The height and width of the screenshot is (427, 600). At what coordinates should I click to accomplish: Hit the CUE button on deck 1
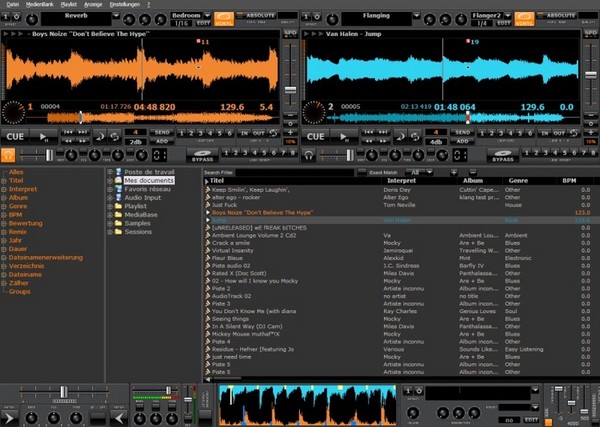(15, 137)
